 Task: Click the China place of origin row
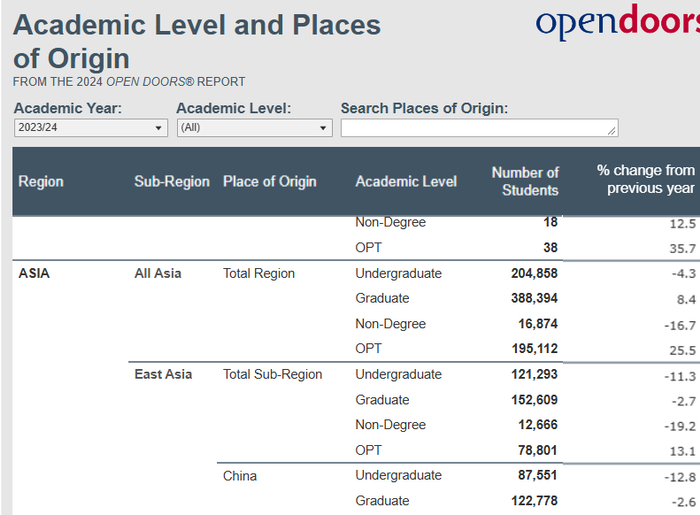tap(240, 476)
